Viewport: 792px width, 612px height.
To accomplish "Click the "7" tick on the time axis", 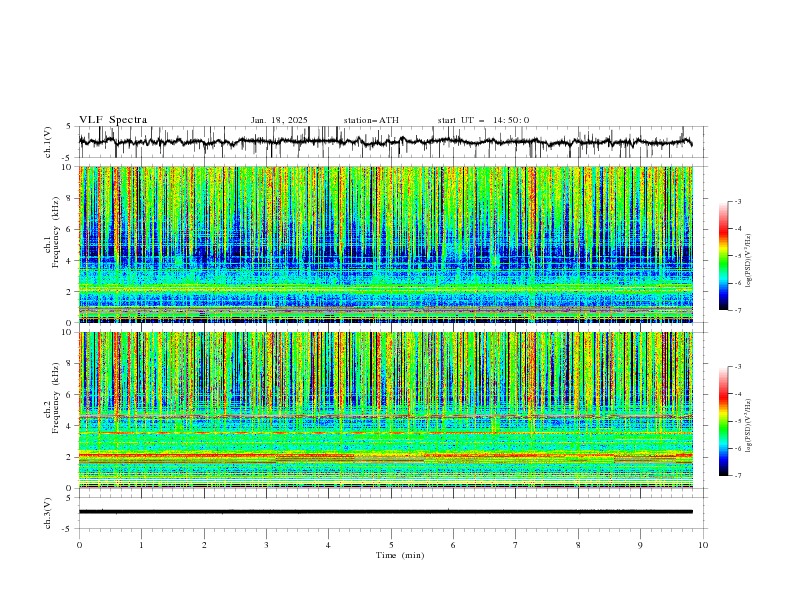I will coord(516,545).
